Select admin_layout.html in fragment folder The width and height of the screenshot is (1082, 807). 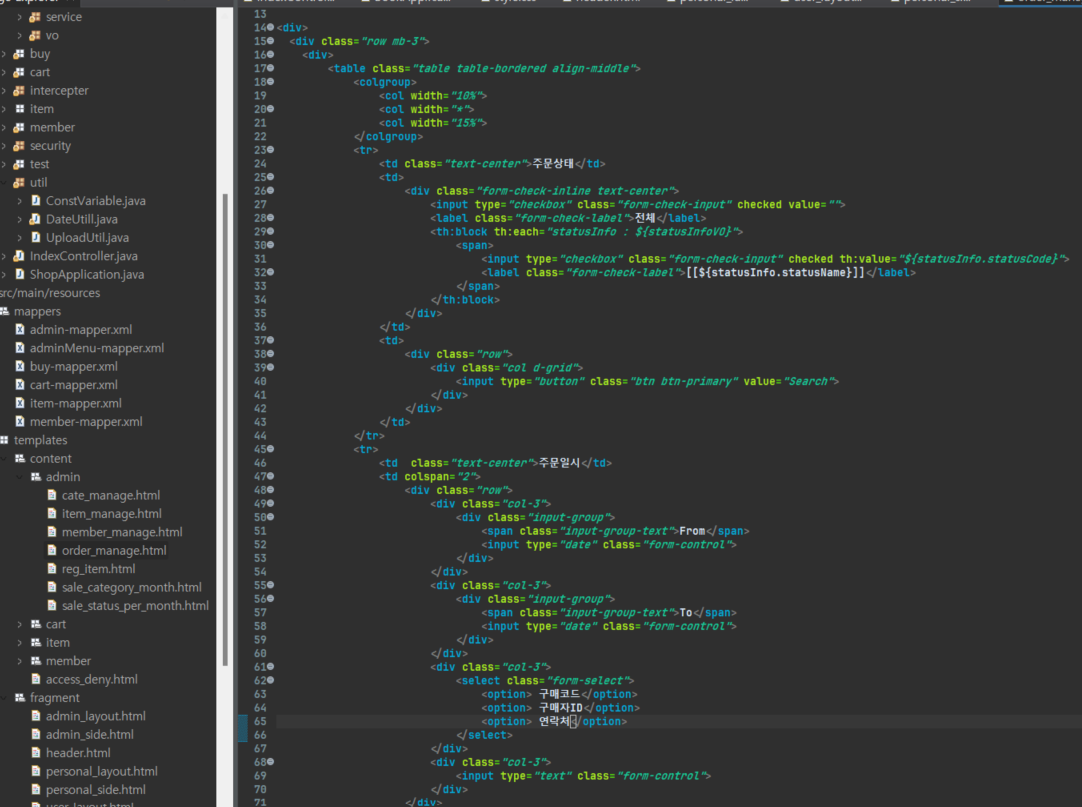95,717
